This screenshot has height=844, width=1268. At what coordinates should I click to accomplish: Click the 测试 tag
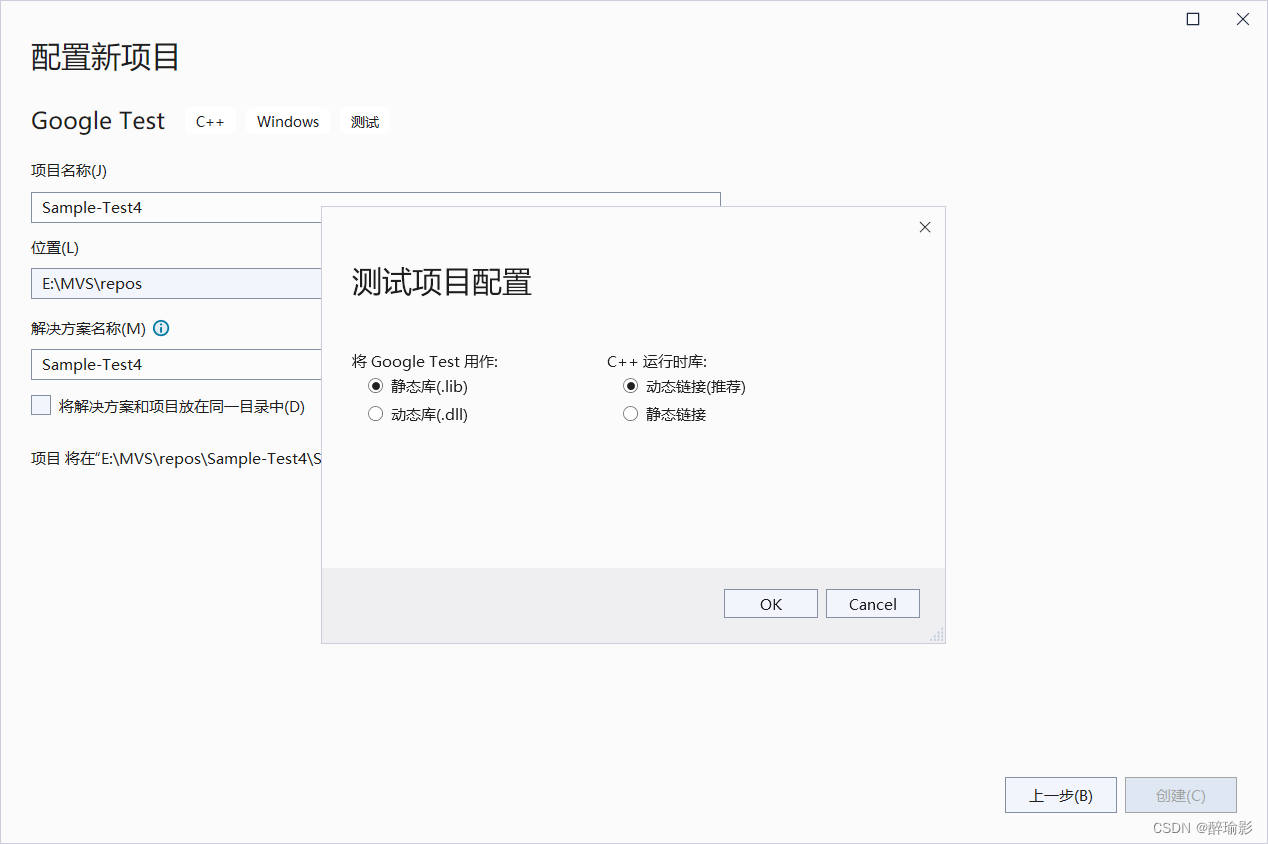tap(365, 121)
